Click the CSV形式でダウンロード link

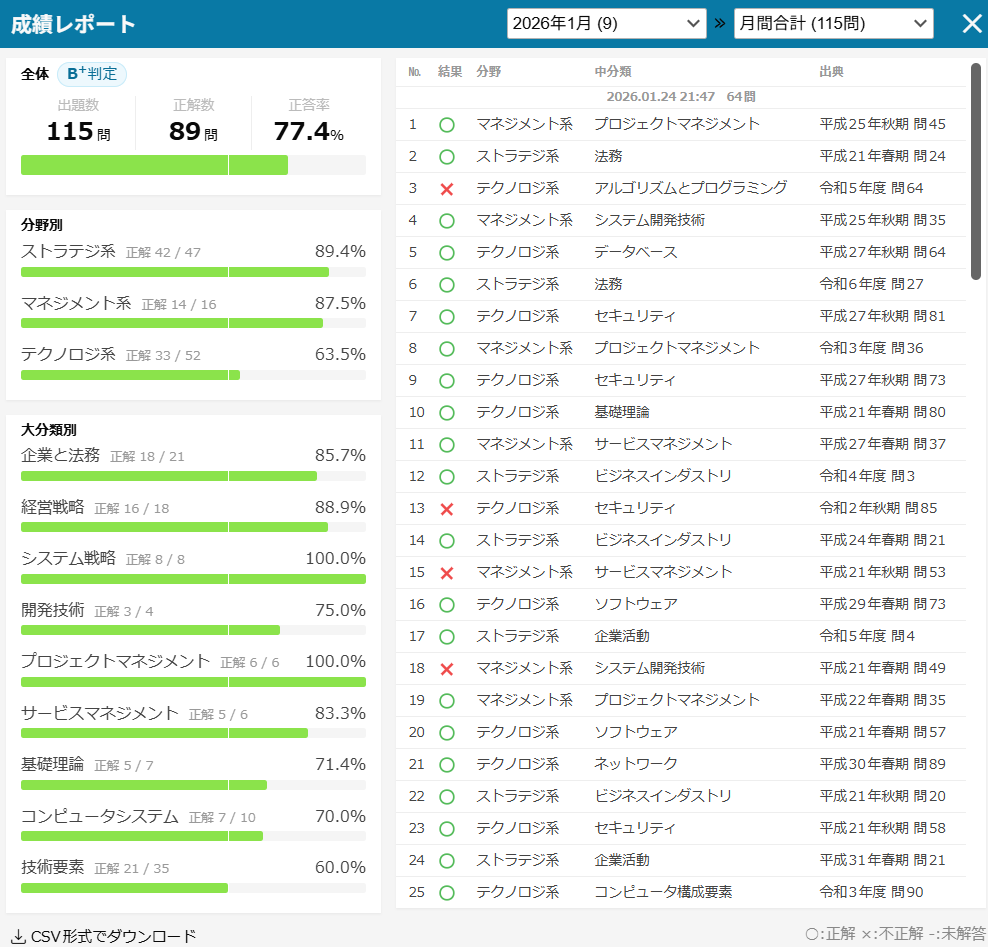coord(113,936)
